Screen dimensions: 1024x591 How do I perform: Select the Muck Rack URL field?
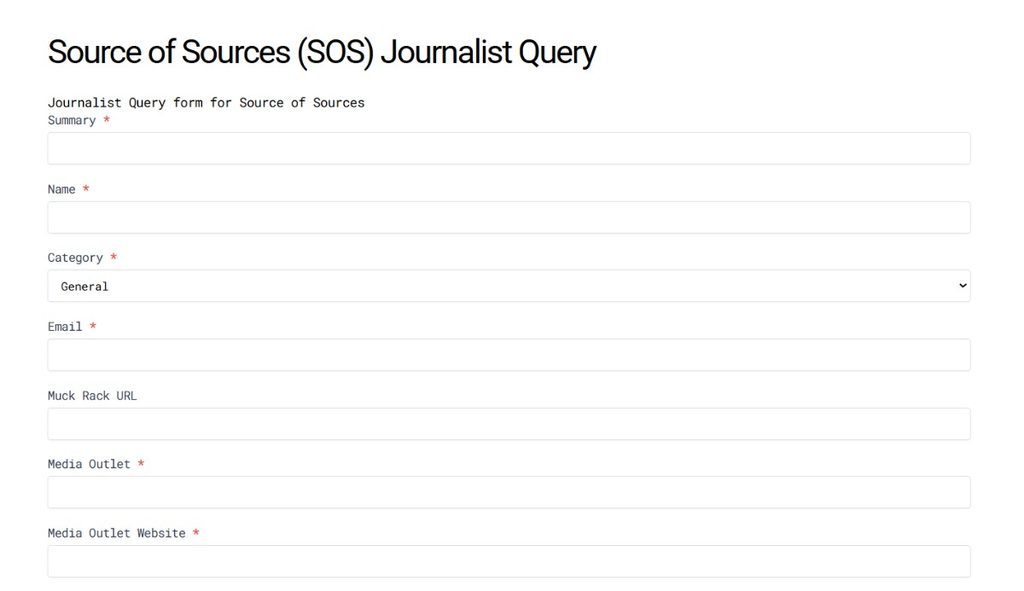pos(509,424)
